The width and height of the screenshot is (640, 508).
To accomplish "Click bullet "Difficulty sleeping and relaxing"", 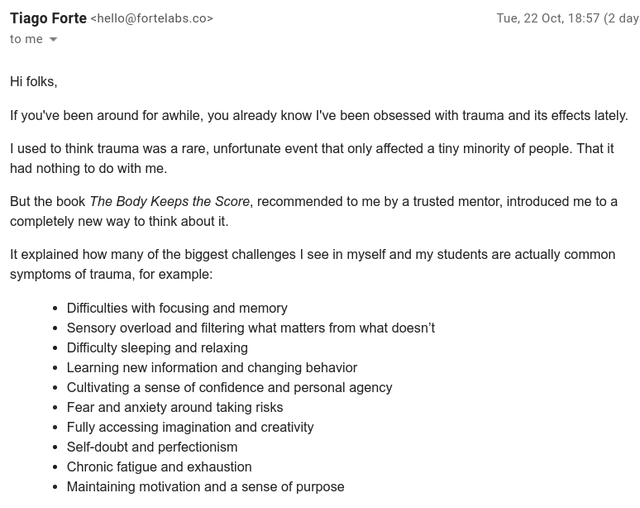I will (157, 348).
